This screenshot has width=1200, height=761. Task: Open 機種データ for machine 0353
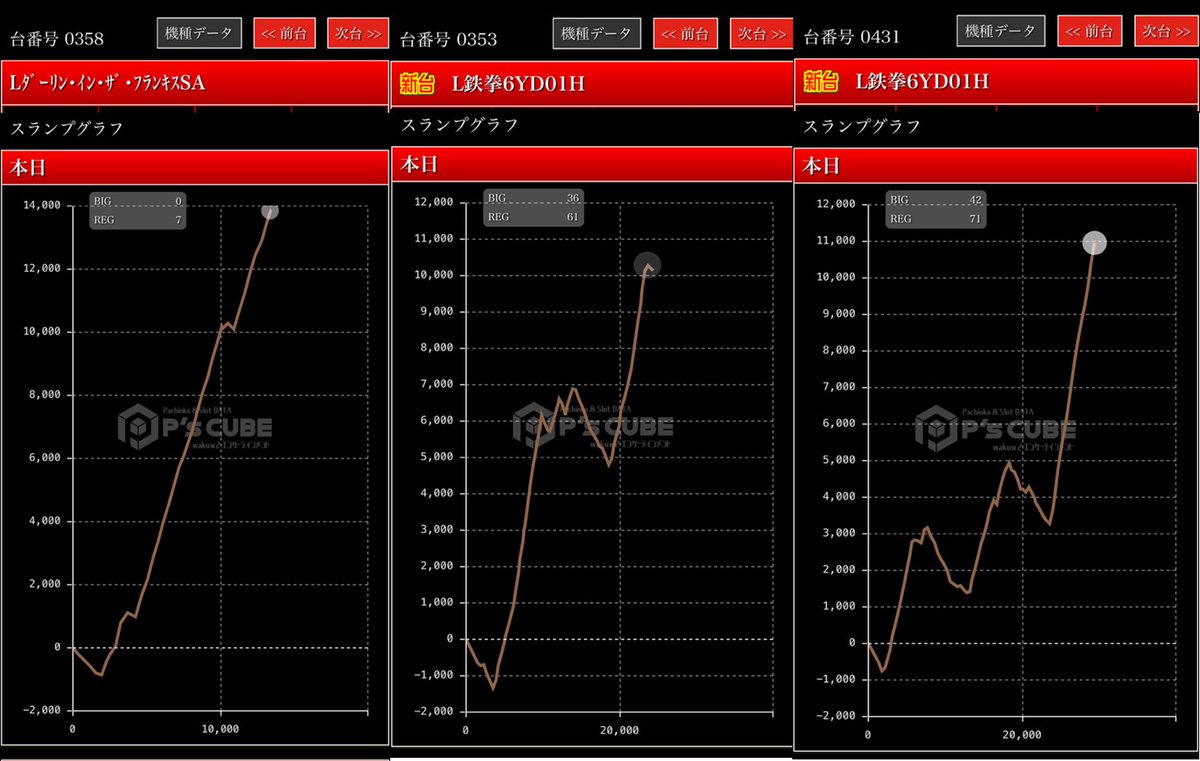(x=596, y=33)
